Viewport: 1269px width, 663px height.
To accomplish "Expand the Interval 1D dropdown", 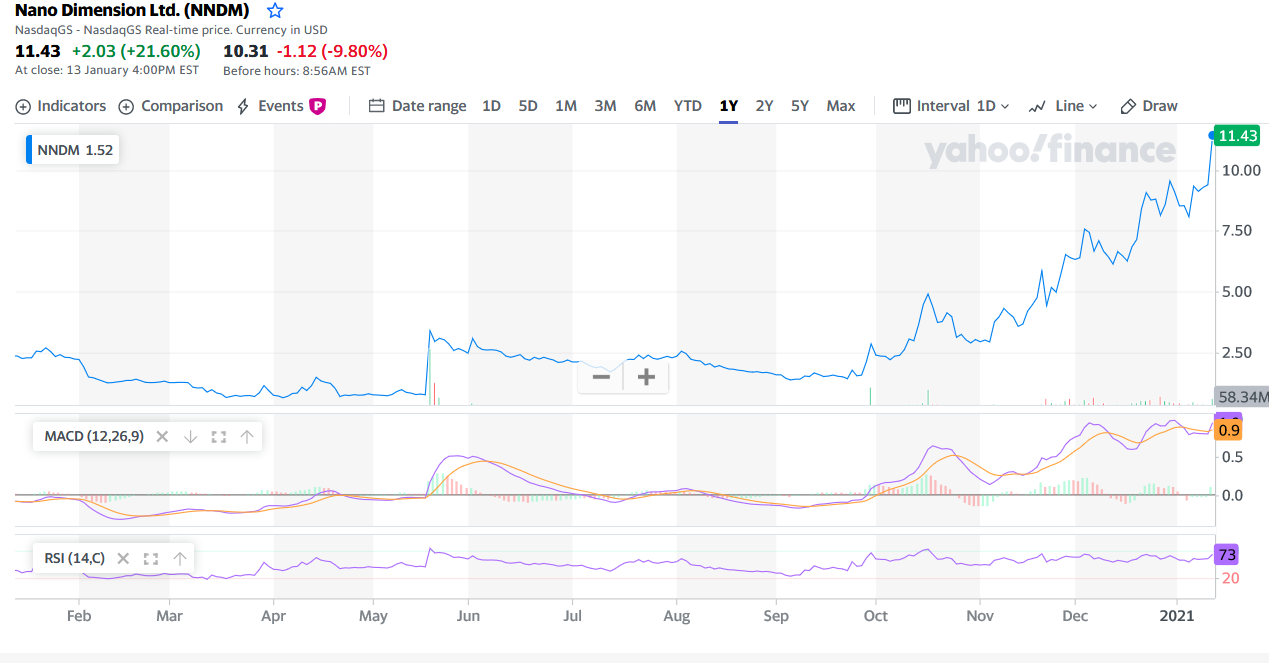I will [x=951, y=106].
